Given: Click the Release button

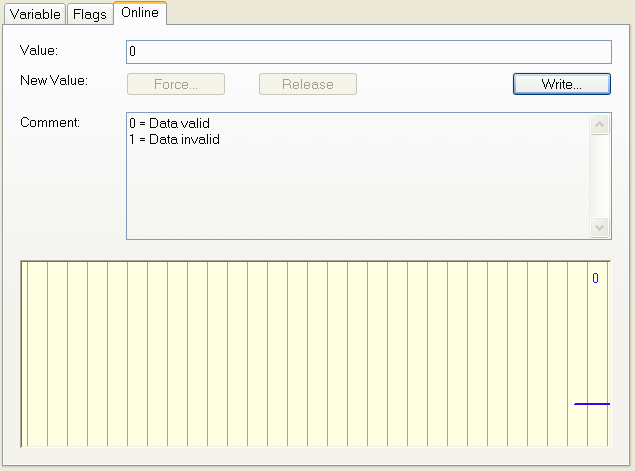Looking at the screenshot, I should click(308, 84).
